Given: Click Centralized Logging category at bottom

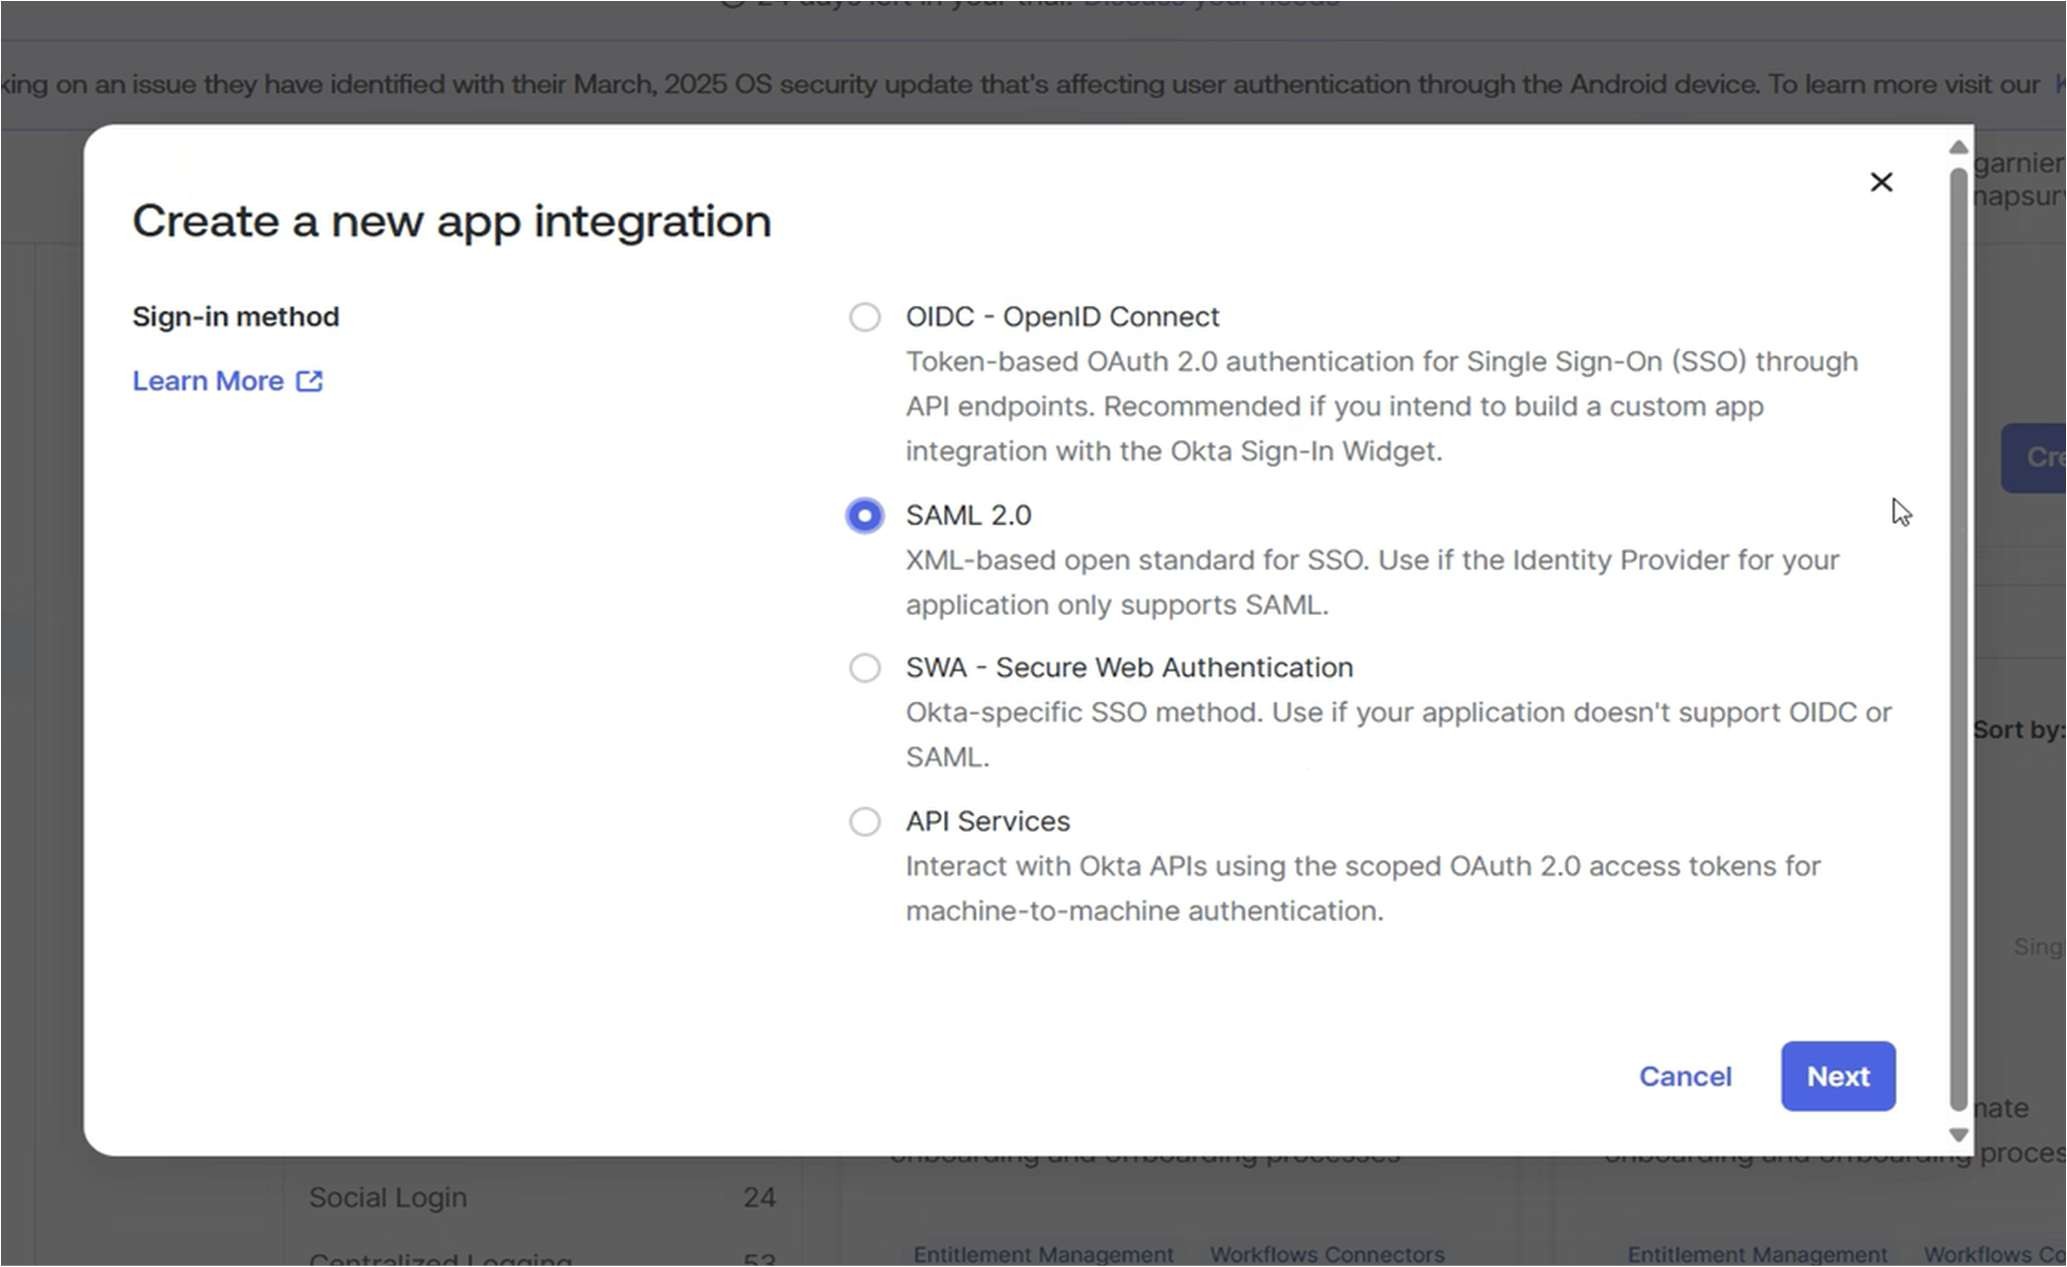Looking at the screenshot, I should [440, 1259].
